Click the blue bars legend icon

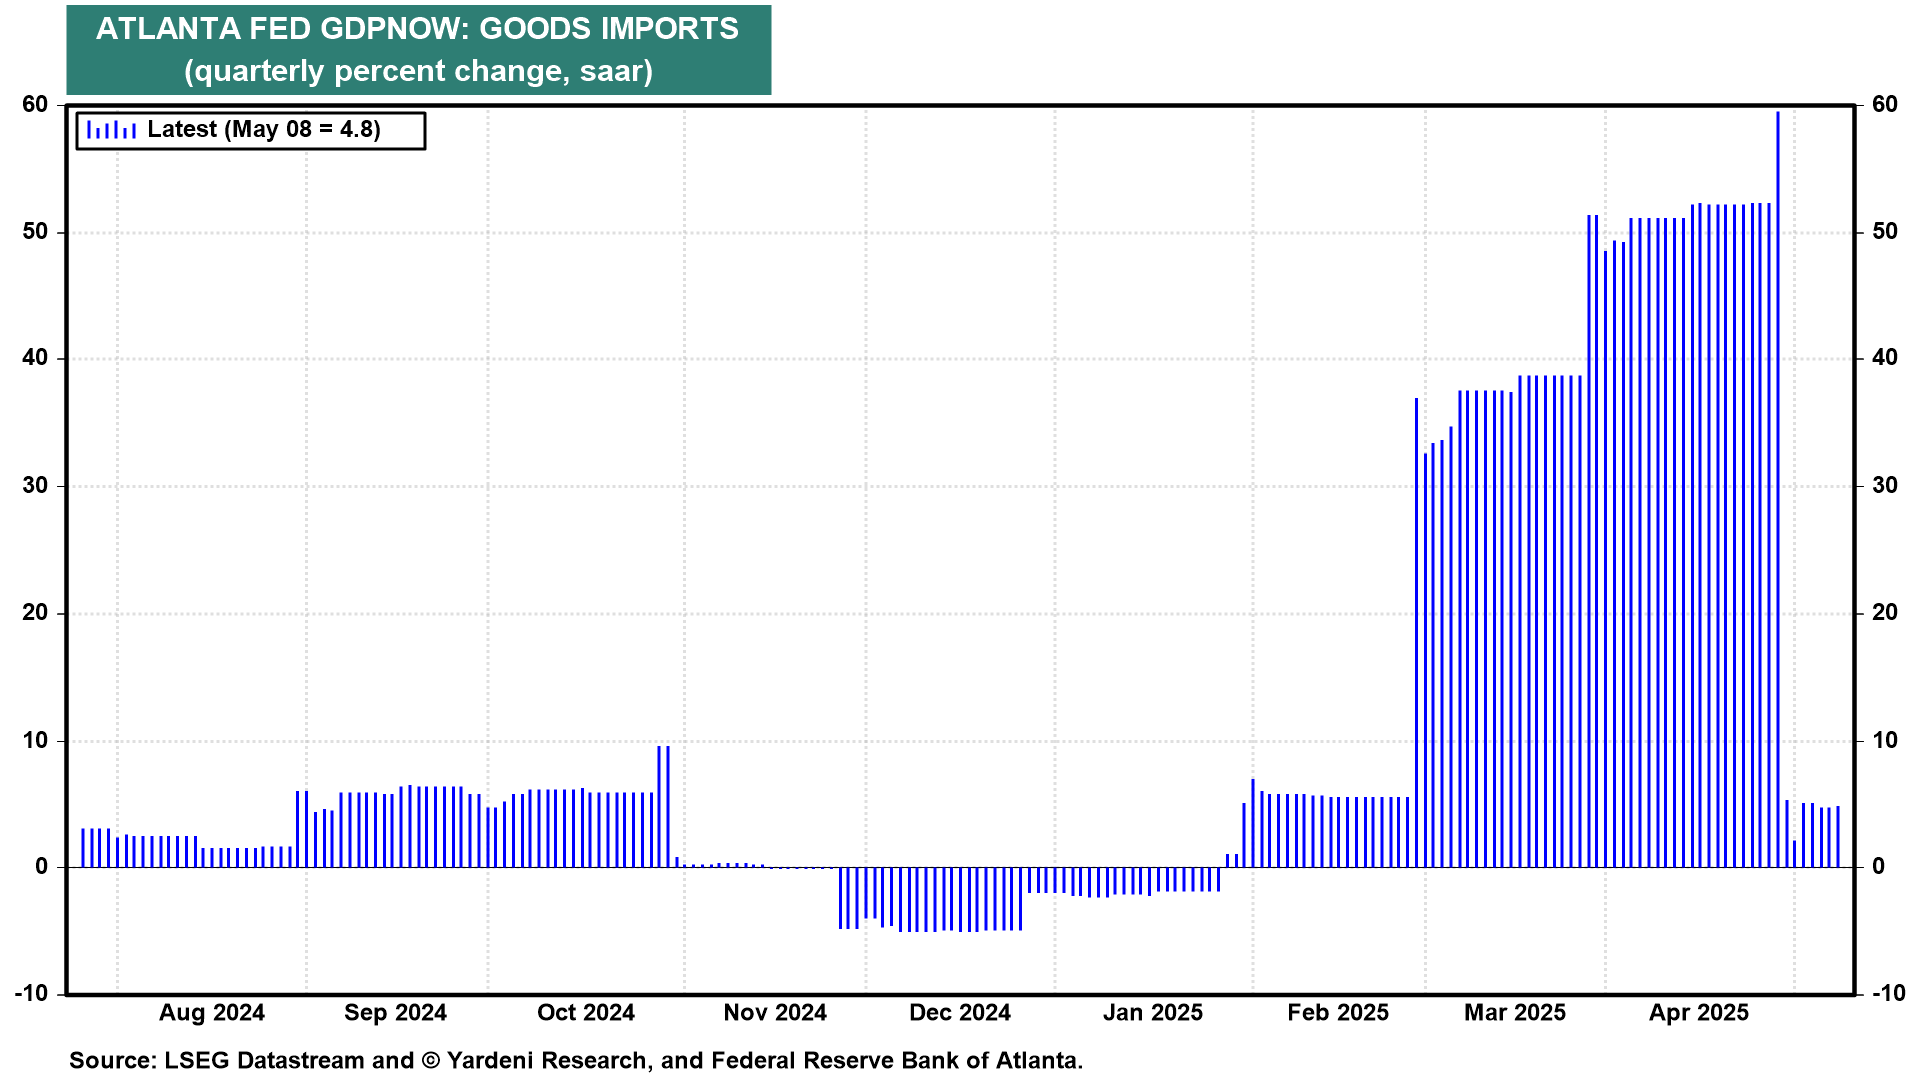tap(111, 130)
